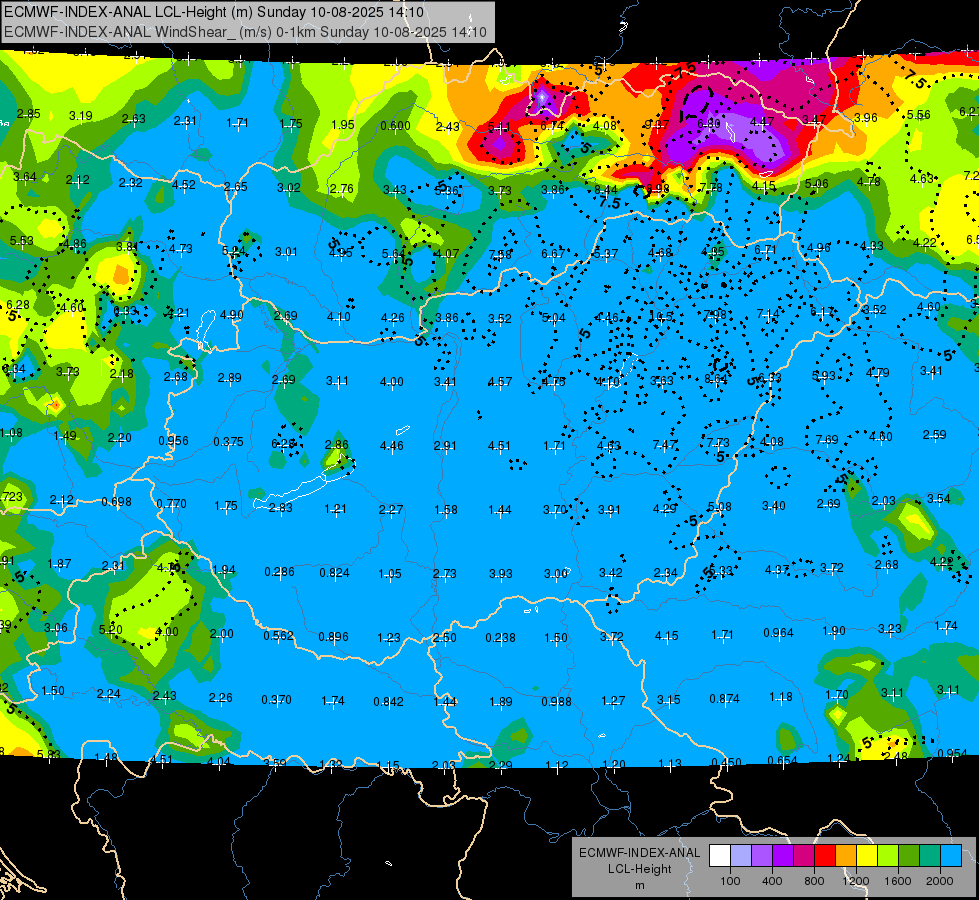Click the value "5.93" on the map
Image resolution: width=979 pixels, height=900 pixels.
[824, 375]
